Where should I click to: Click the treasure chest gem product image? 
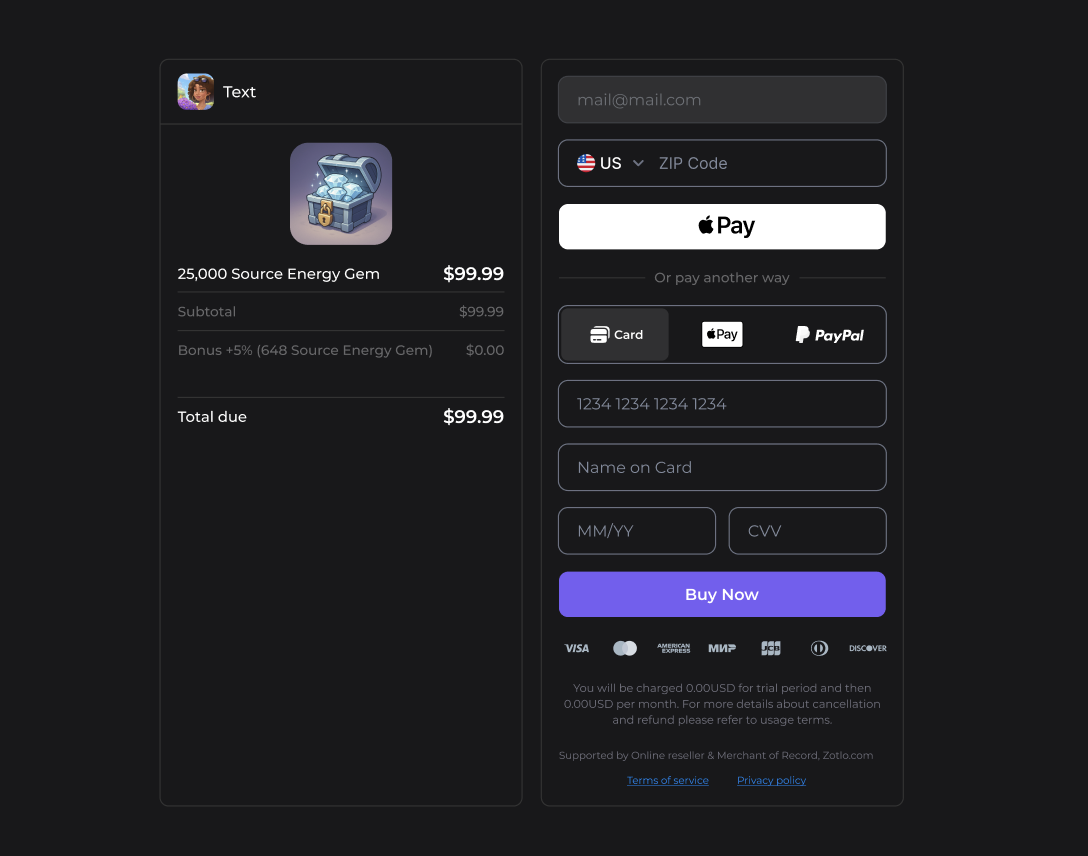pos(341,194)
